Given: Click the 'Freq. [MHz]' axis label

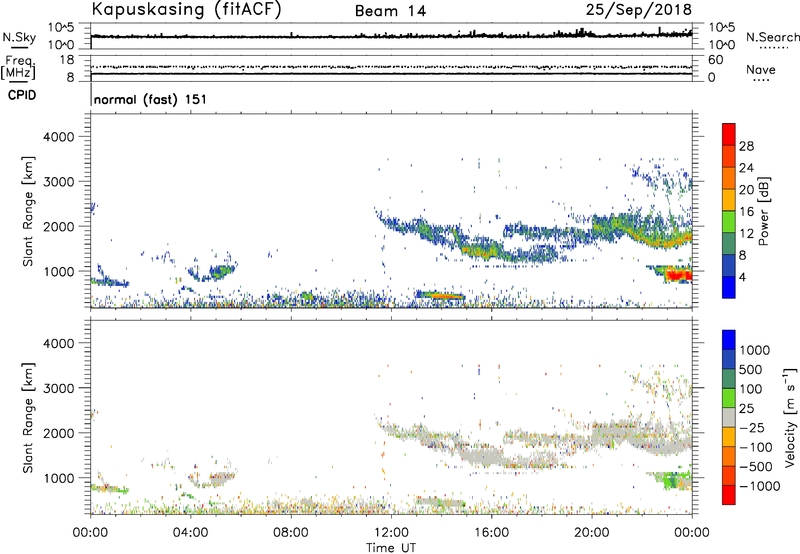Looking at the screenshot, I should [19, 67].
